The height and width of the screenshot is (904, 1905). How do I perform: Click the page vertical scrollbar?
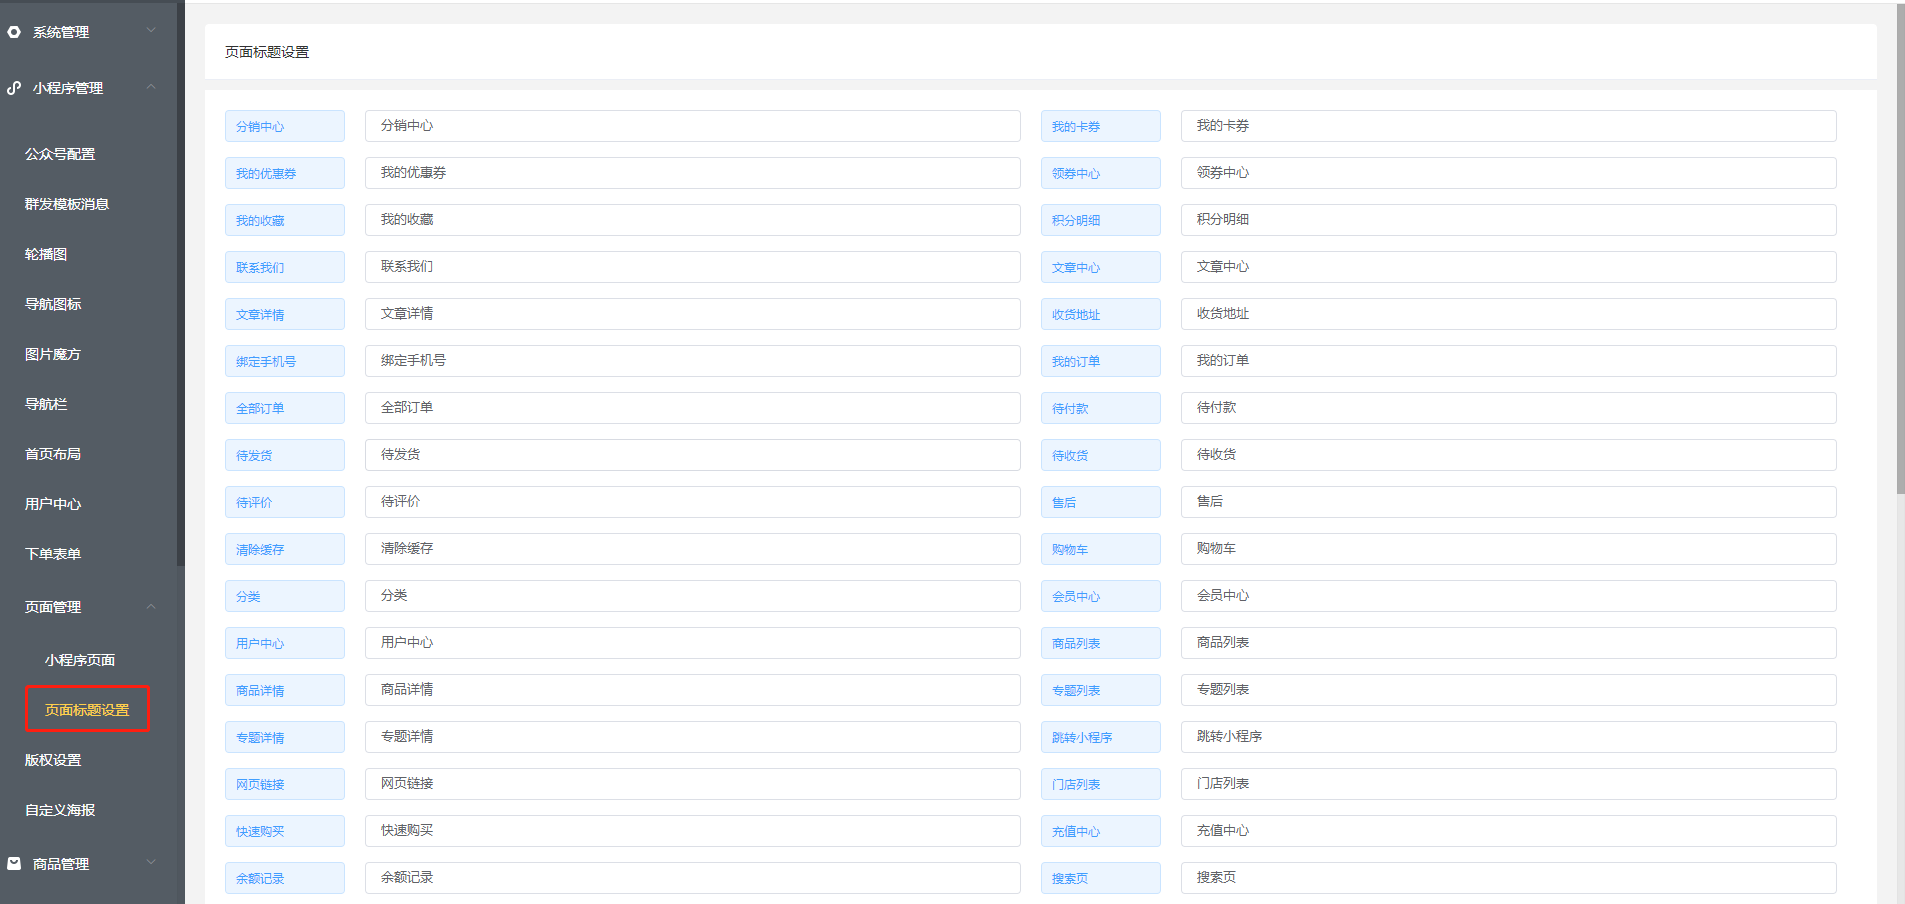[1900, 250]
